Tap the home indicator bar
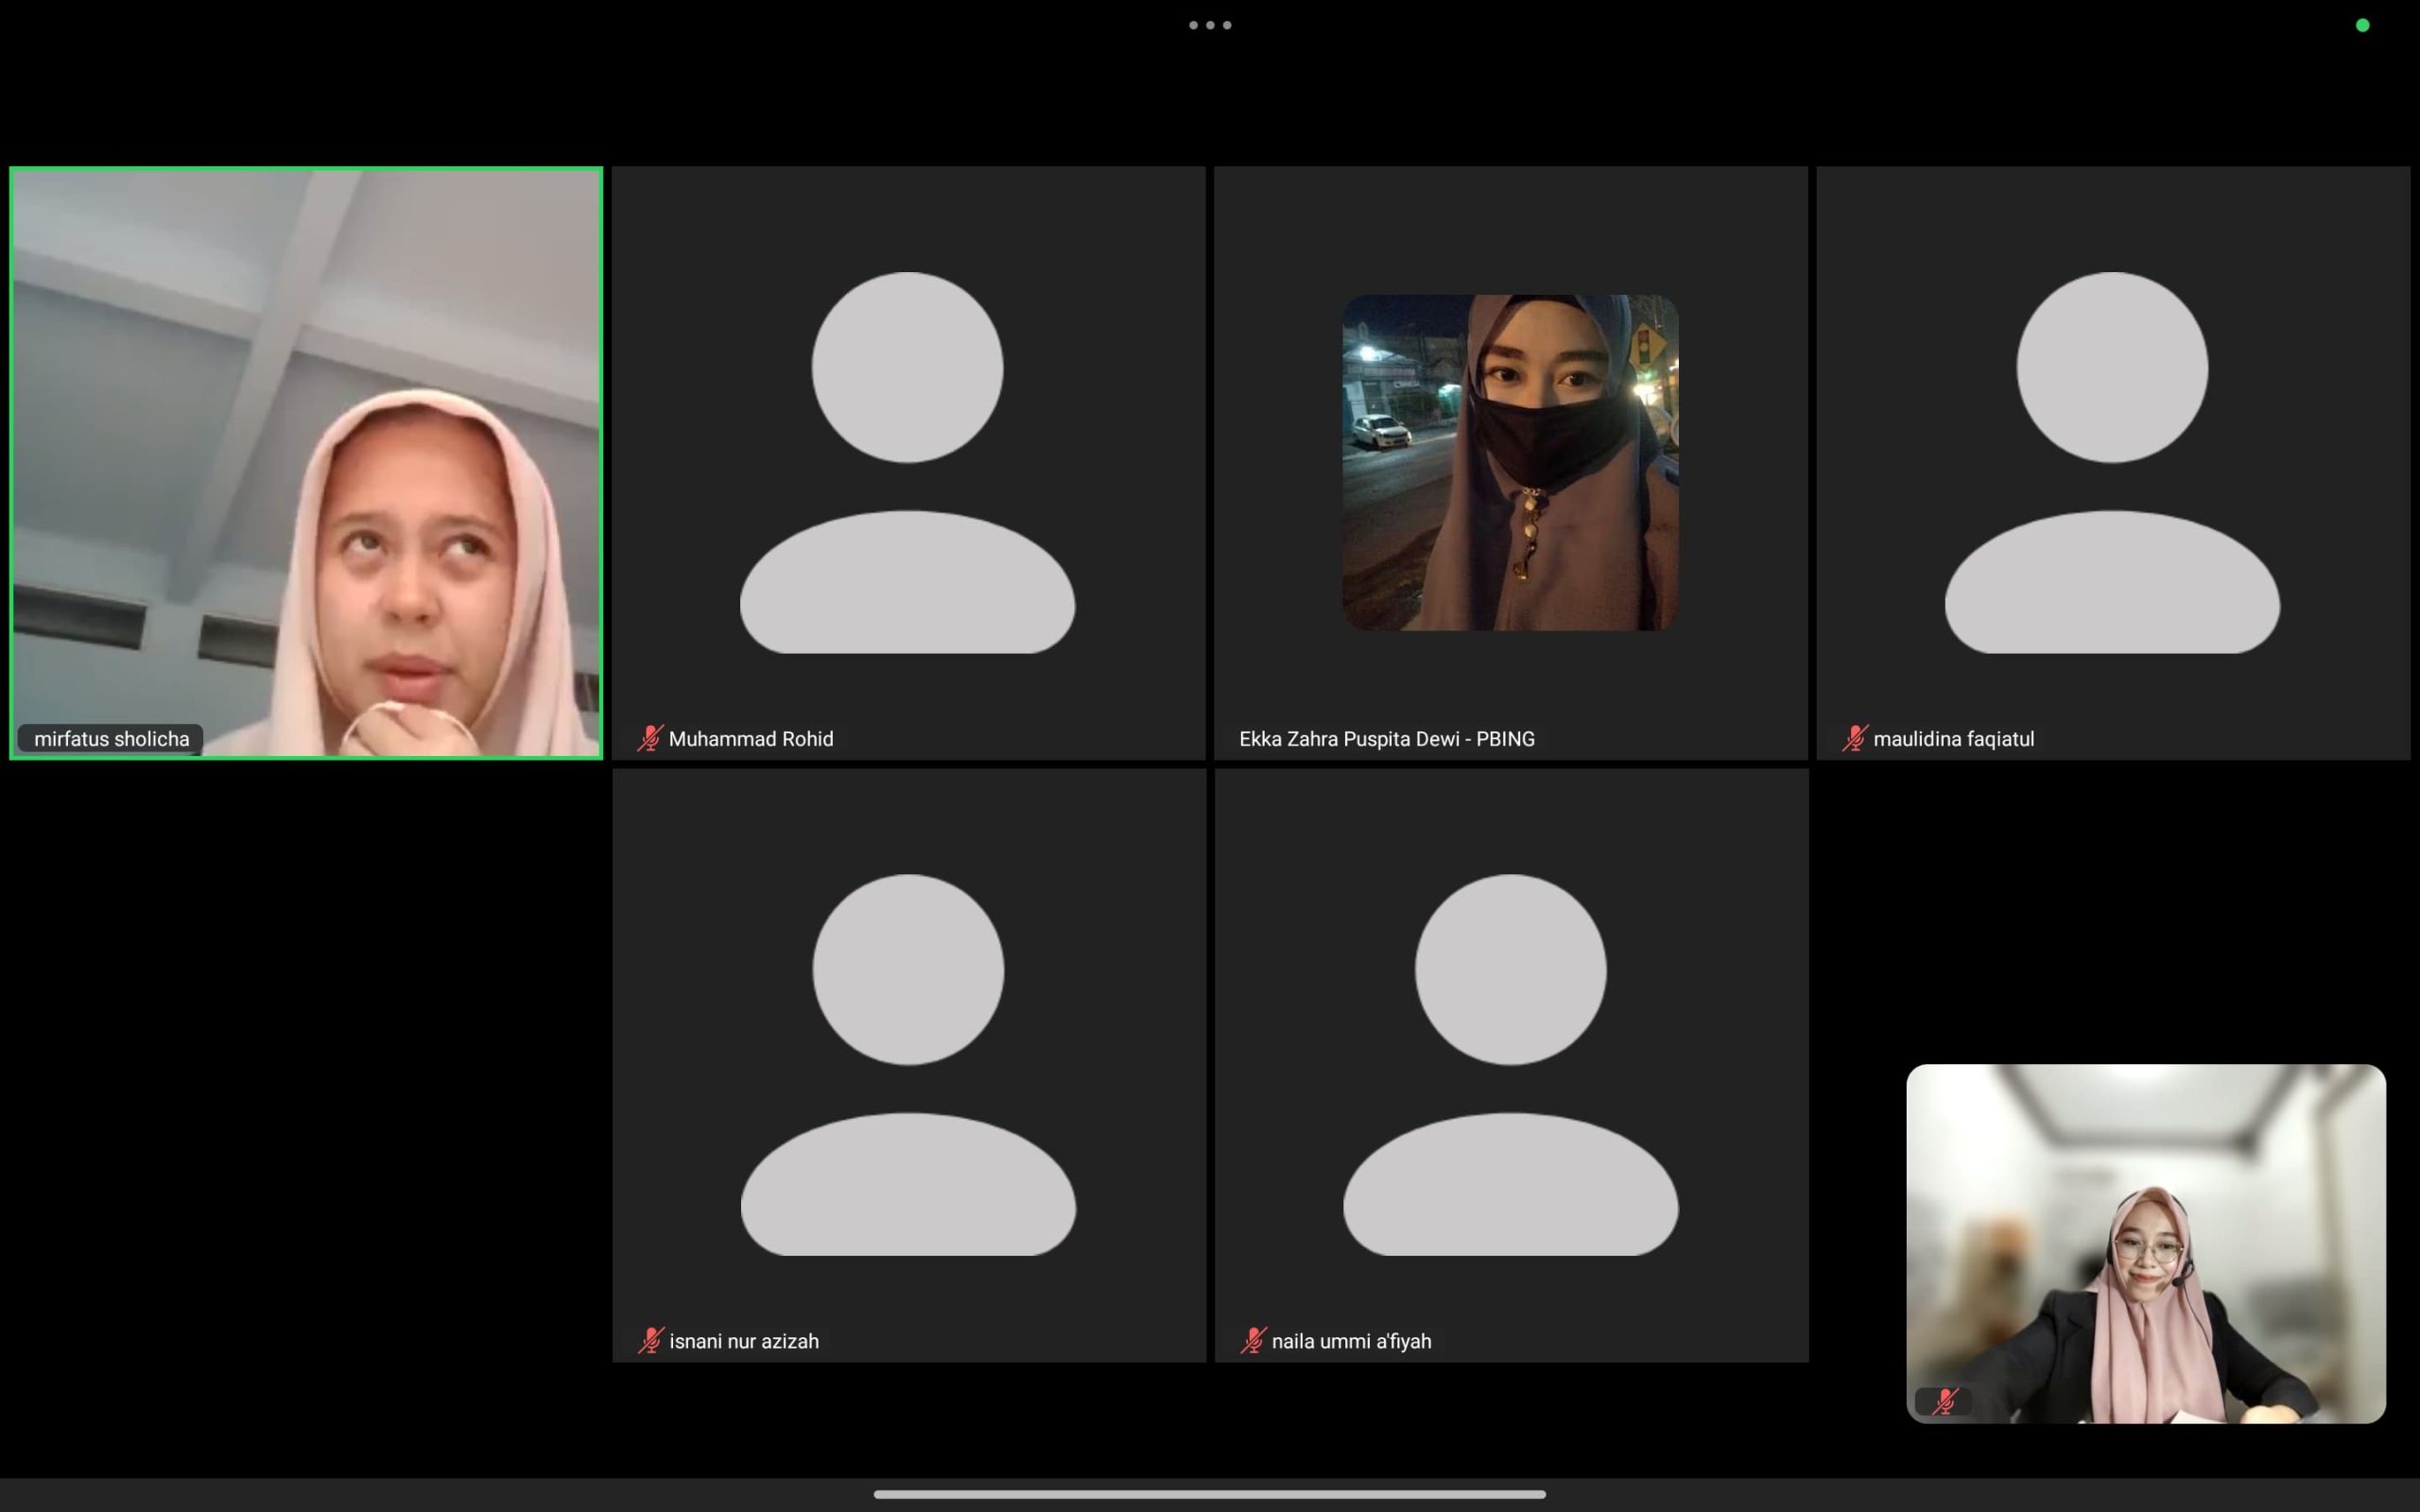Screen dimensions: 2420x1512 pos(1210,1494)
